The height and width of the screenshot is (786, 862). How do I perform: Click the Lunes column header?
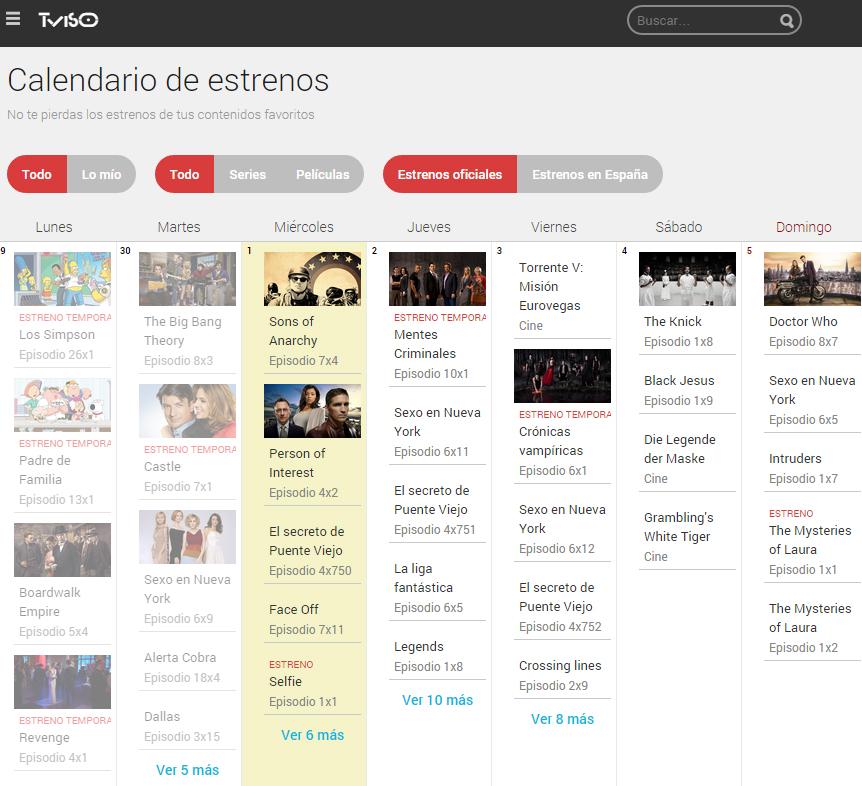point(54,227)
